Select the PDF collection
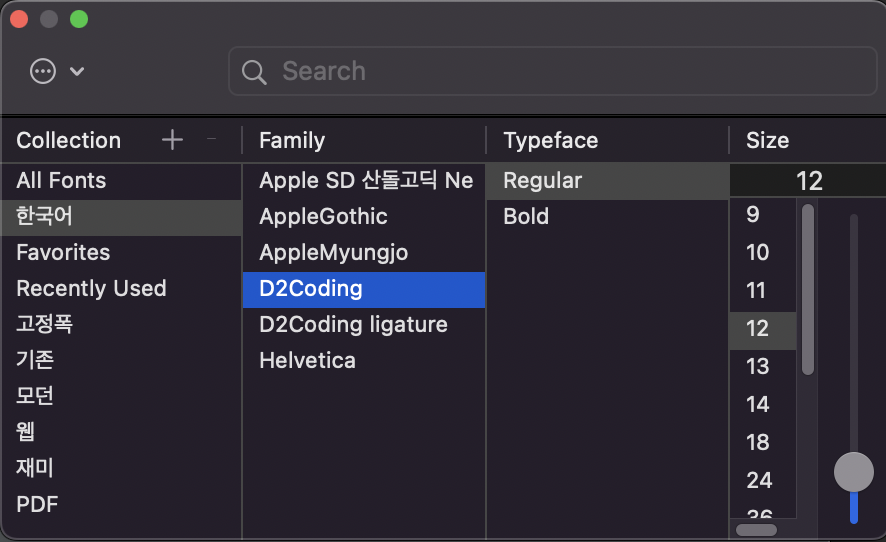 pos(121,504)
